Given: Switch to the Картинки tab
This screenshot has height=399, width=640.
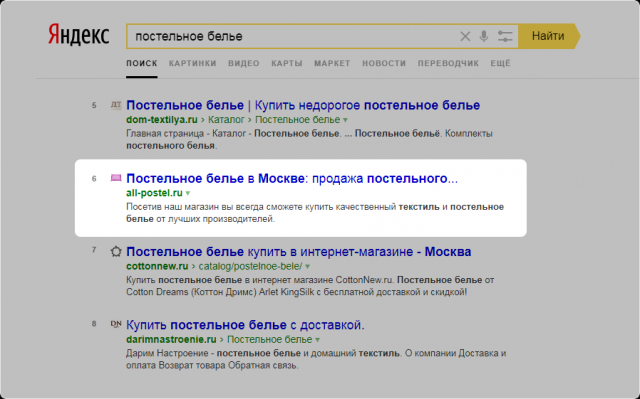Looking at the screenshot, I should (x=193, y=63).
